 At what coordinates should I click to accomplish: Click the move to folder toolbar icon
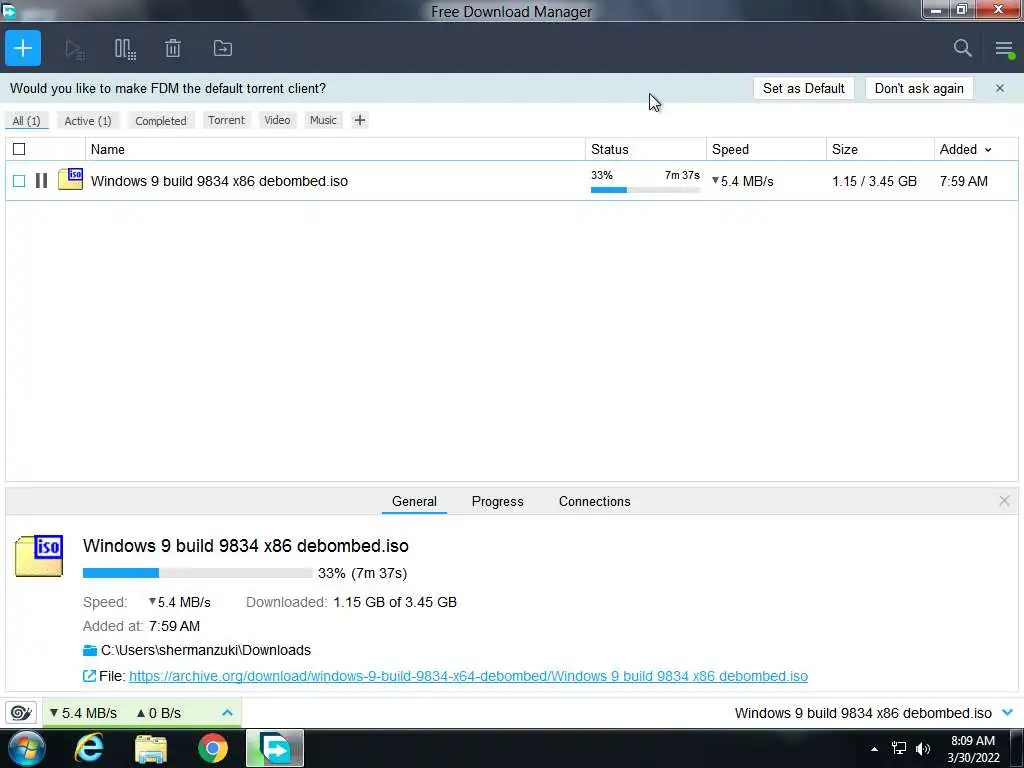(x=223, y=48)
